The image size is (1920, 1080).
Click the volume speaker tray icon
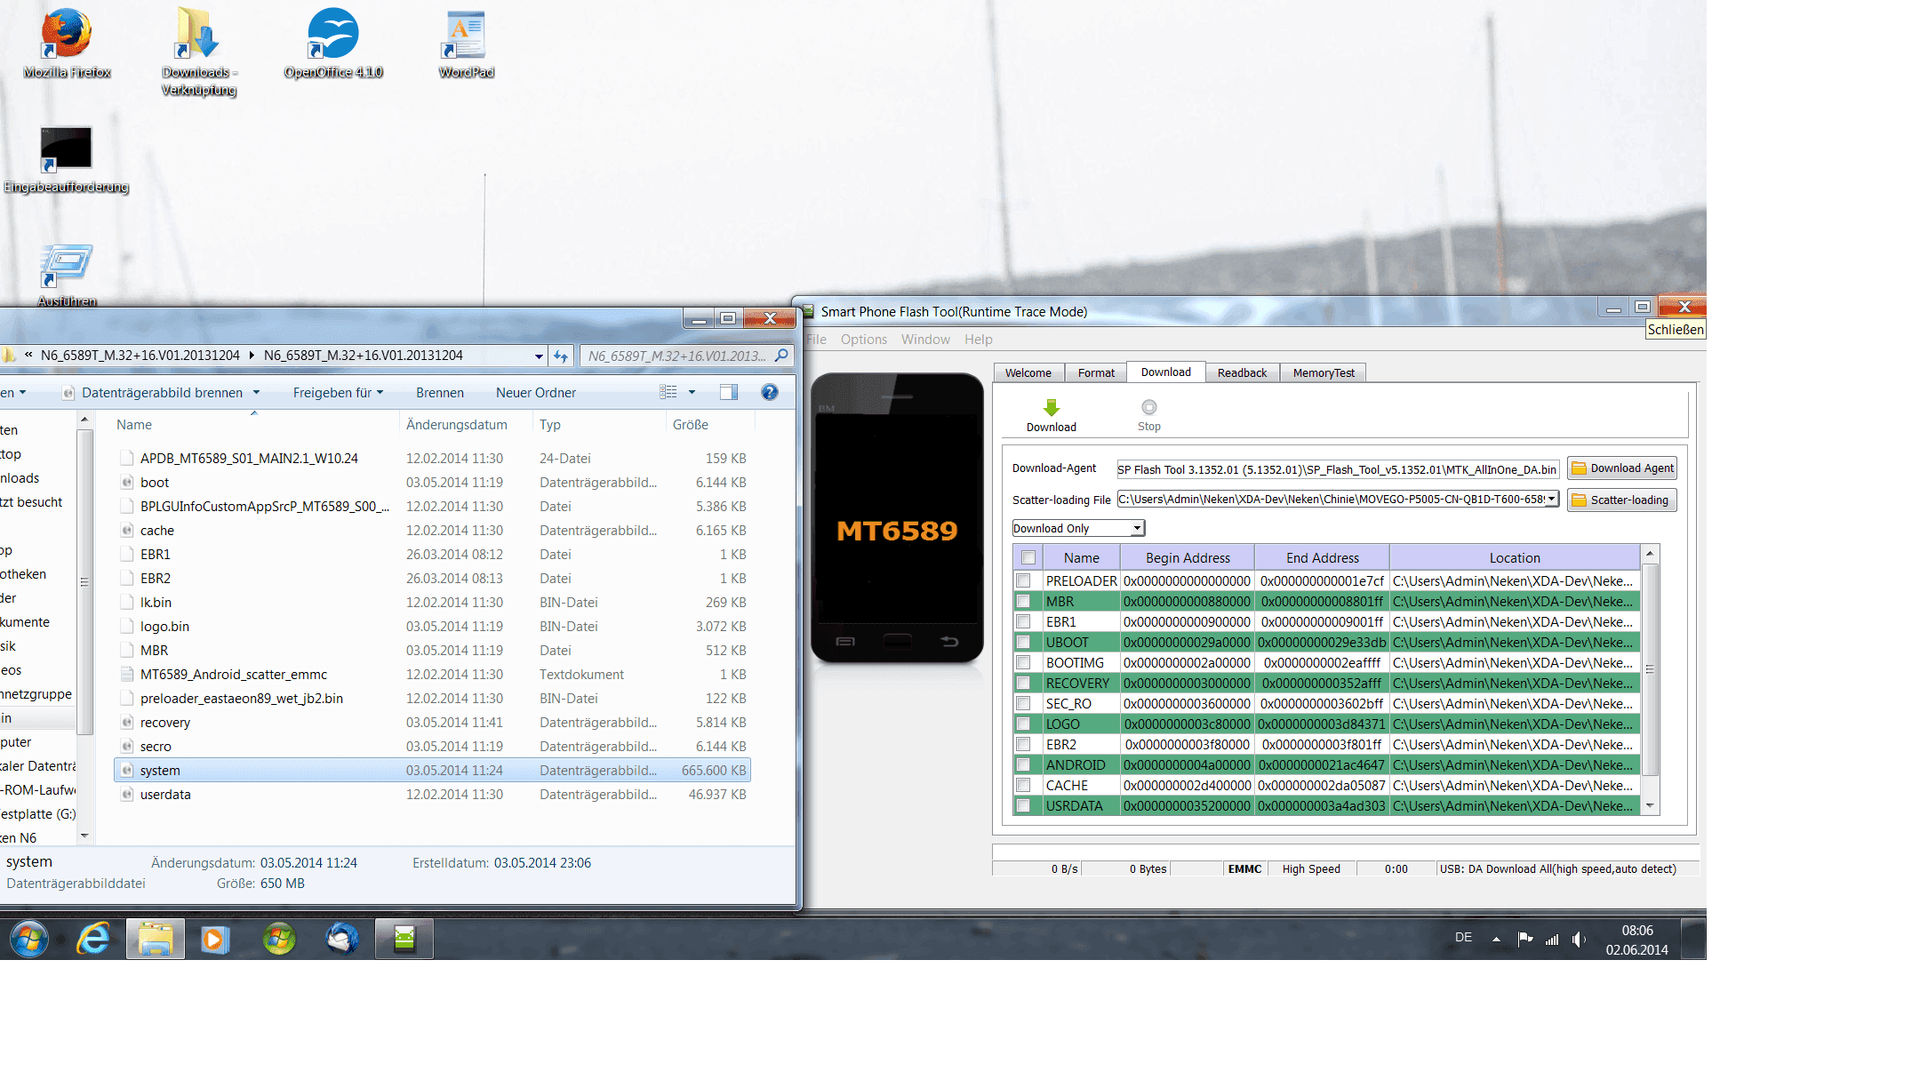pos(1578,939)
